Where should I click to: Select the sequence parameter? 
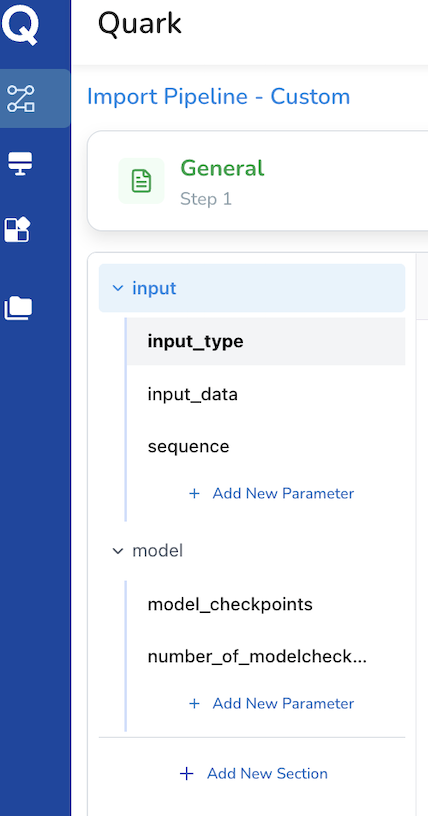(266, 447)
